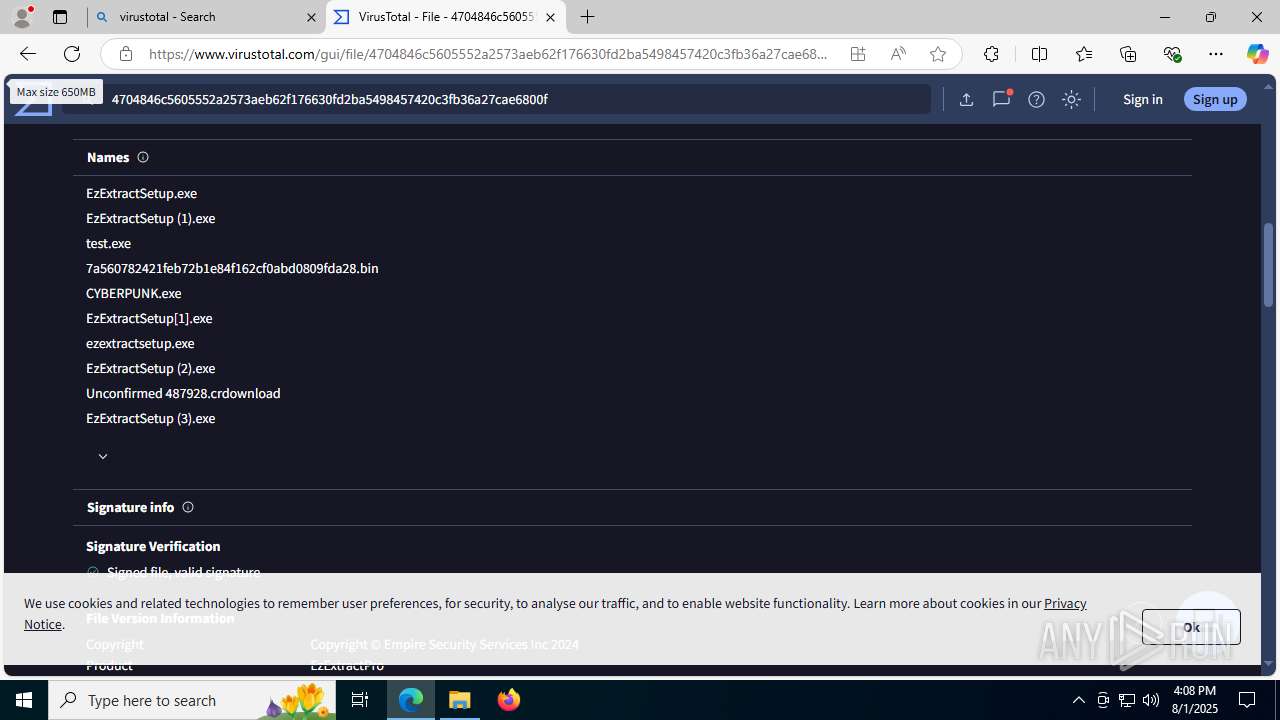The height and width of the screenshot is (720, 1280).
Task: Open Extensions puzzle icon
Action: click(x=991, y=54)
